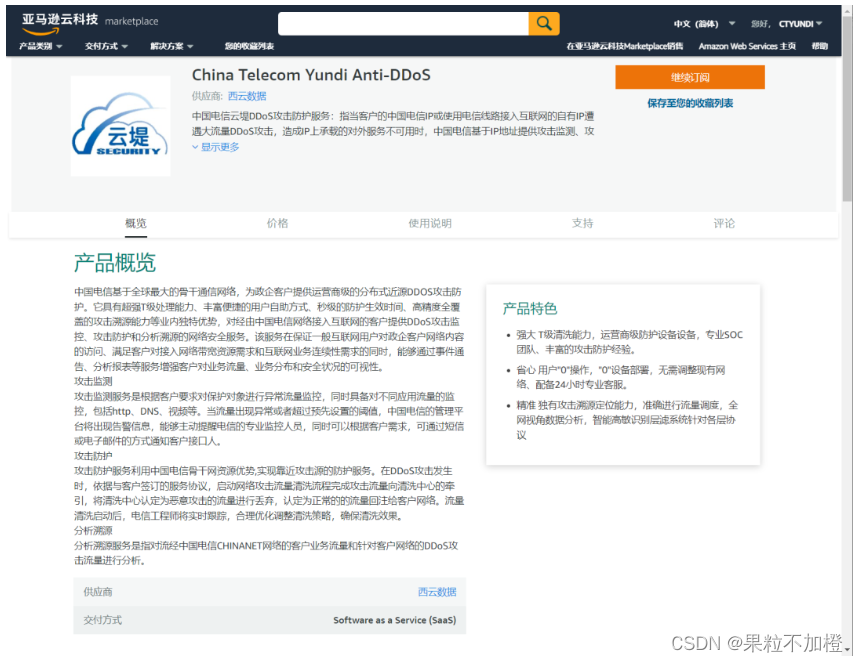Click the 攻击防护 subheading text
Image resolution: width=858 pixels, height=662 pixels.
(x=93, y=456)
